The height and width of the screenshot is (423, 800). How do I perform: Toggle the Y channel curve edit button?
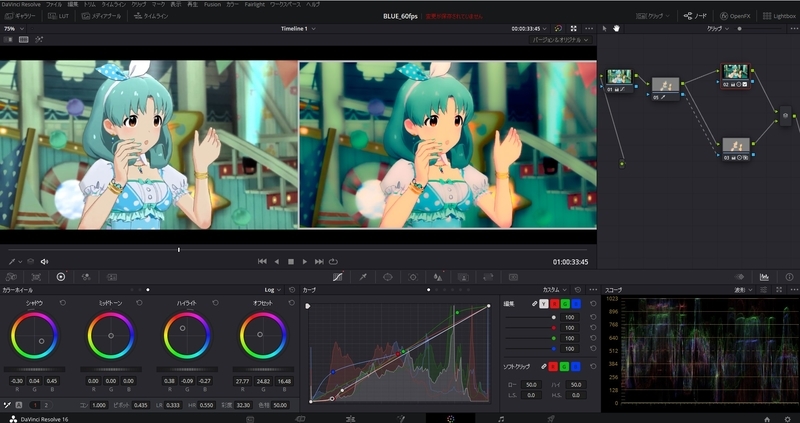544,304
